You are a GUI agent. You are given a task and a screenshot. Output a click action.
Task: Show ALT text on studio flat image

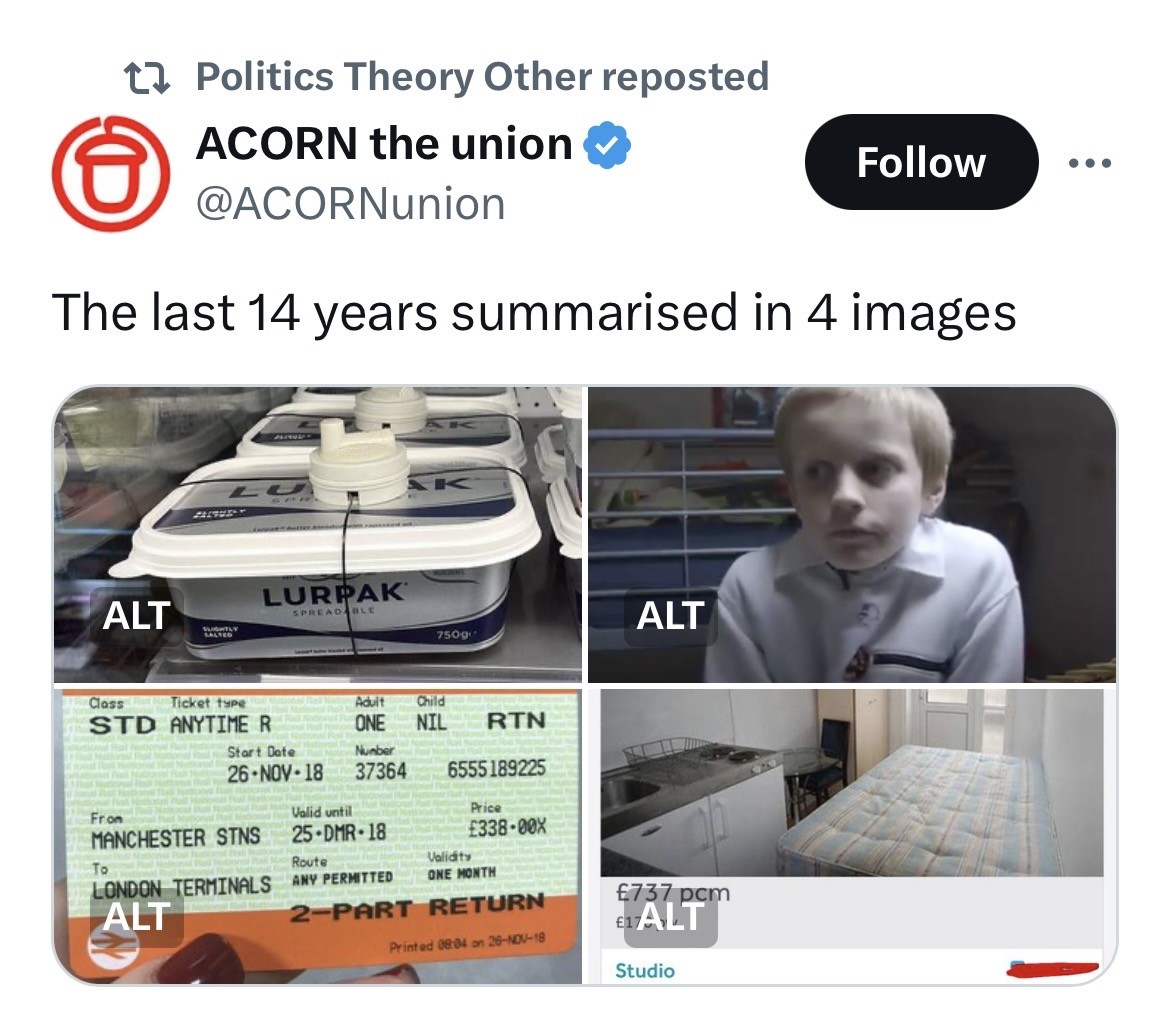[x=670, y=918]
